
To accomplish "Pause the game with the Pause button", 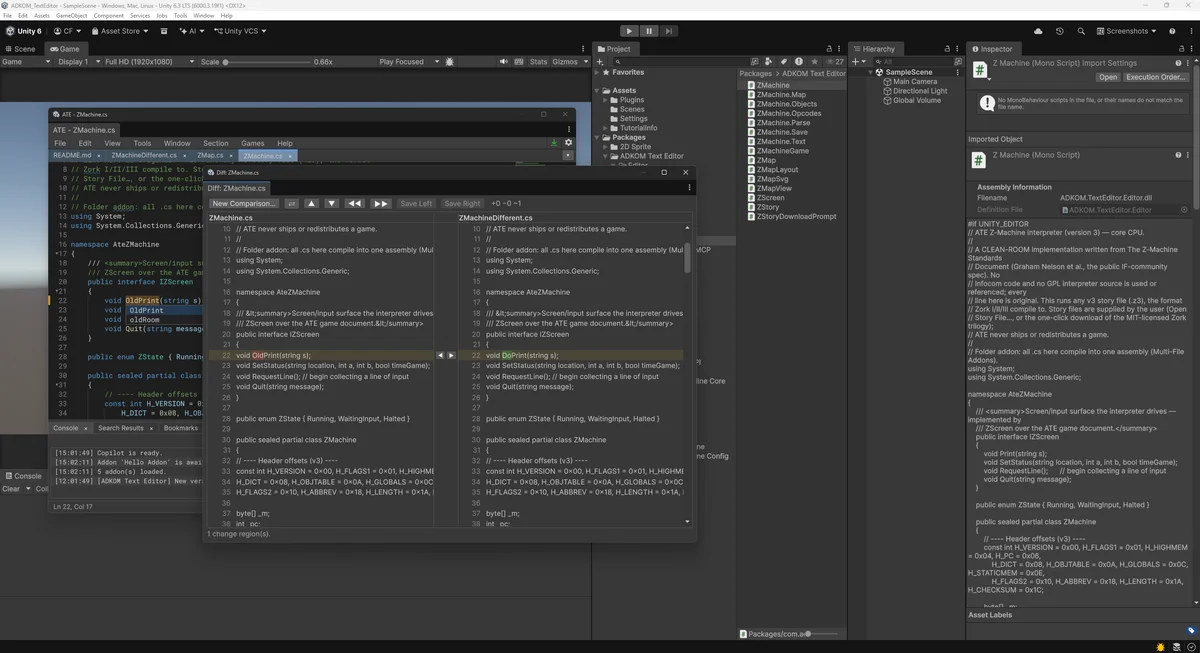I will [x=649, y=31].
